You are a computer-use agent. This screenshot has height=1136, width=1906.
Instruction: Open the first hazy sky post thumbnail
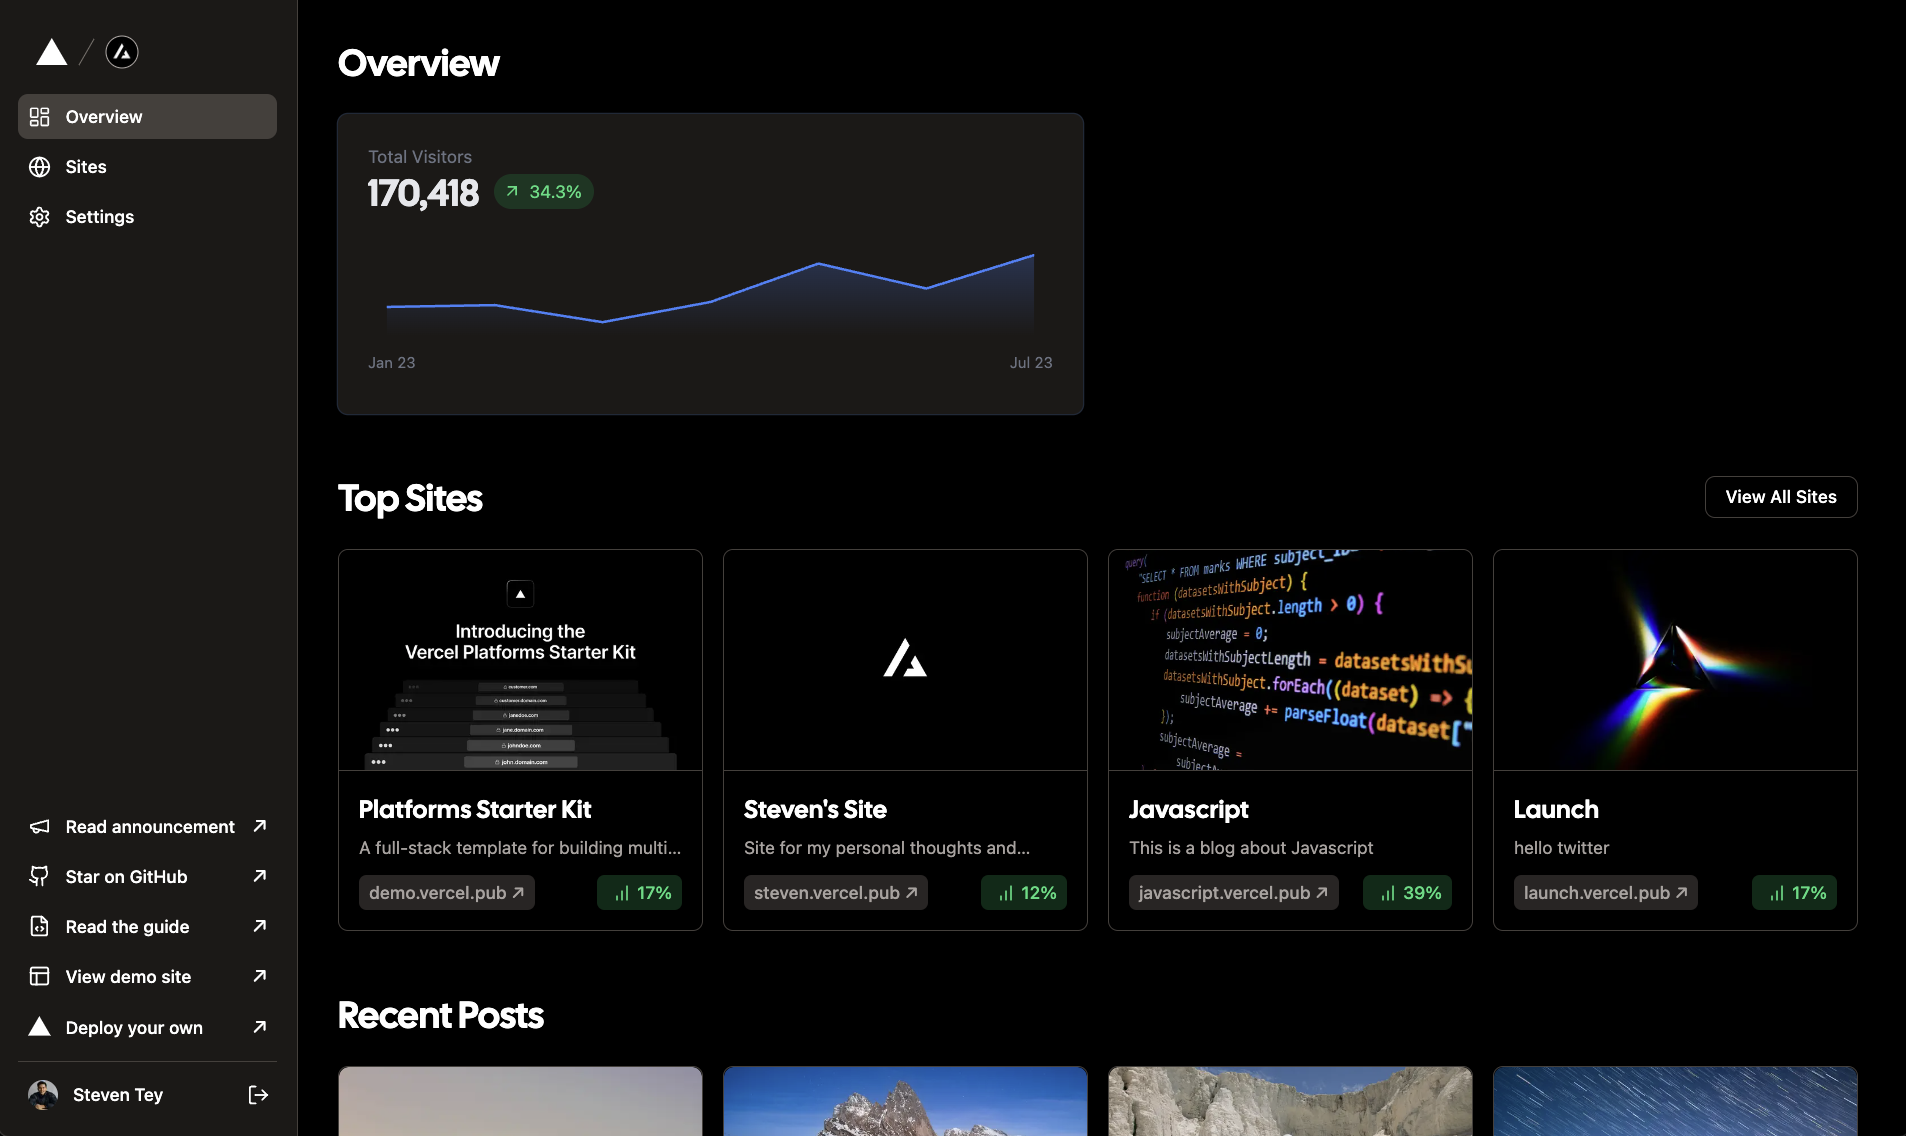pos(520,1101)
